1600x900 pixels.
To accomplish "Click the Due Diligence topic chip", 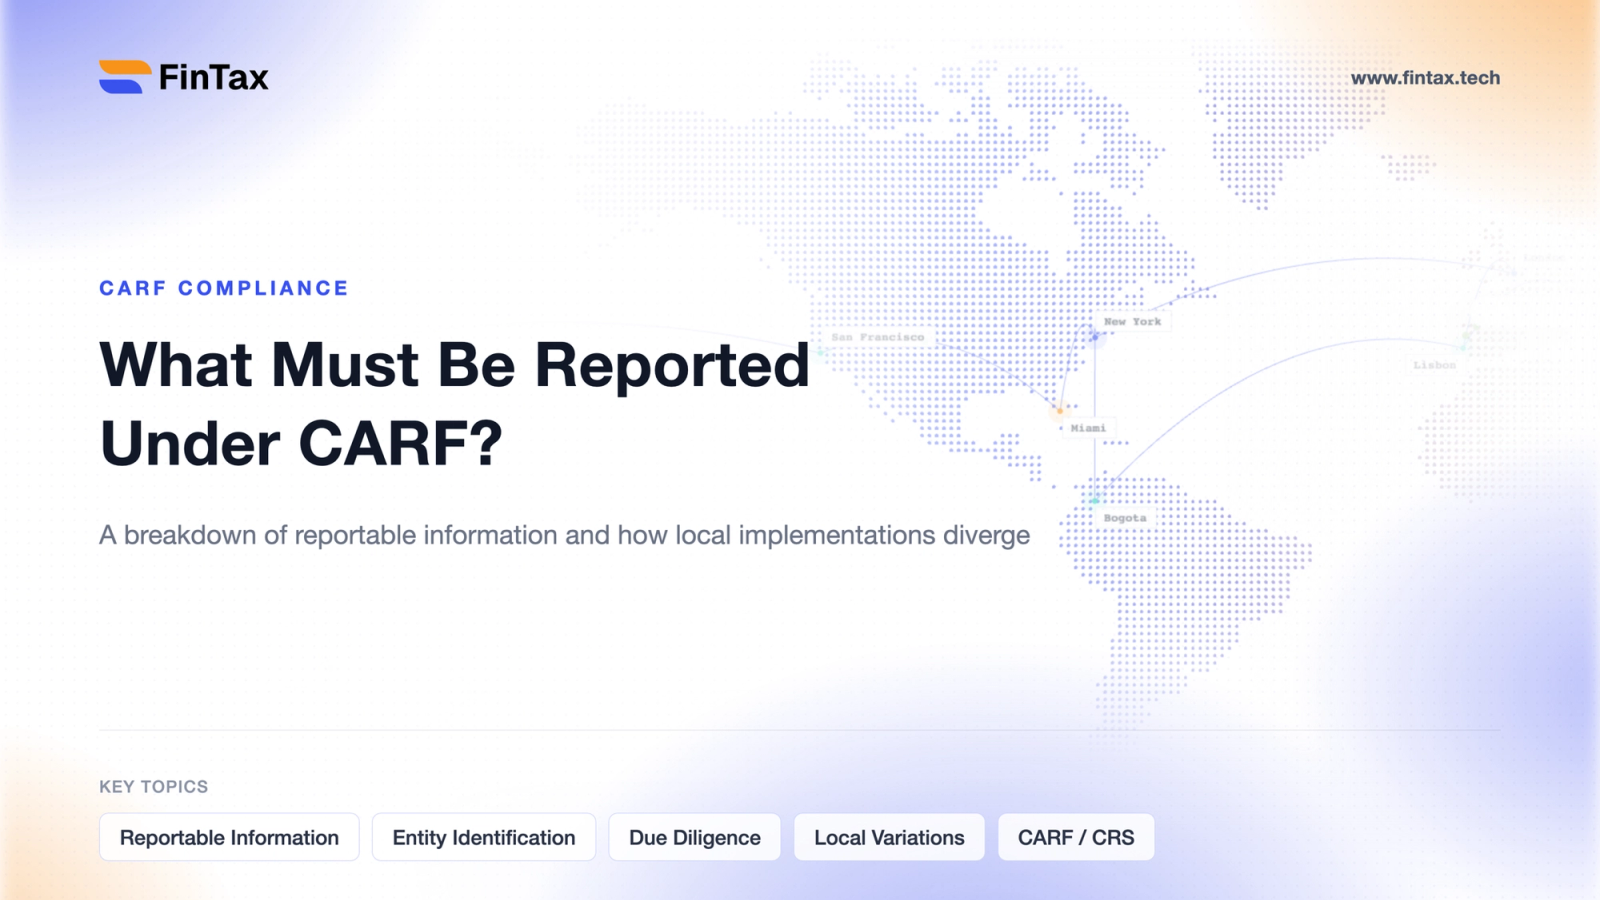I will [695, 837].
